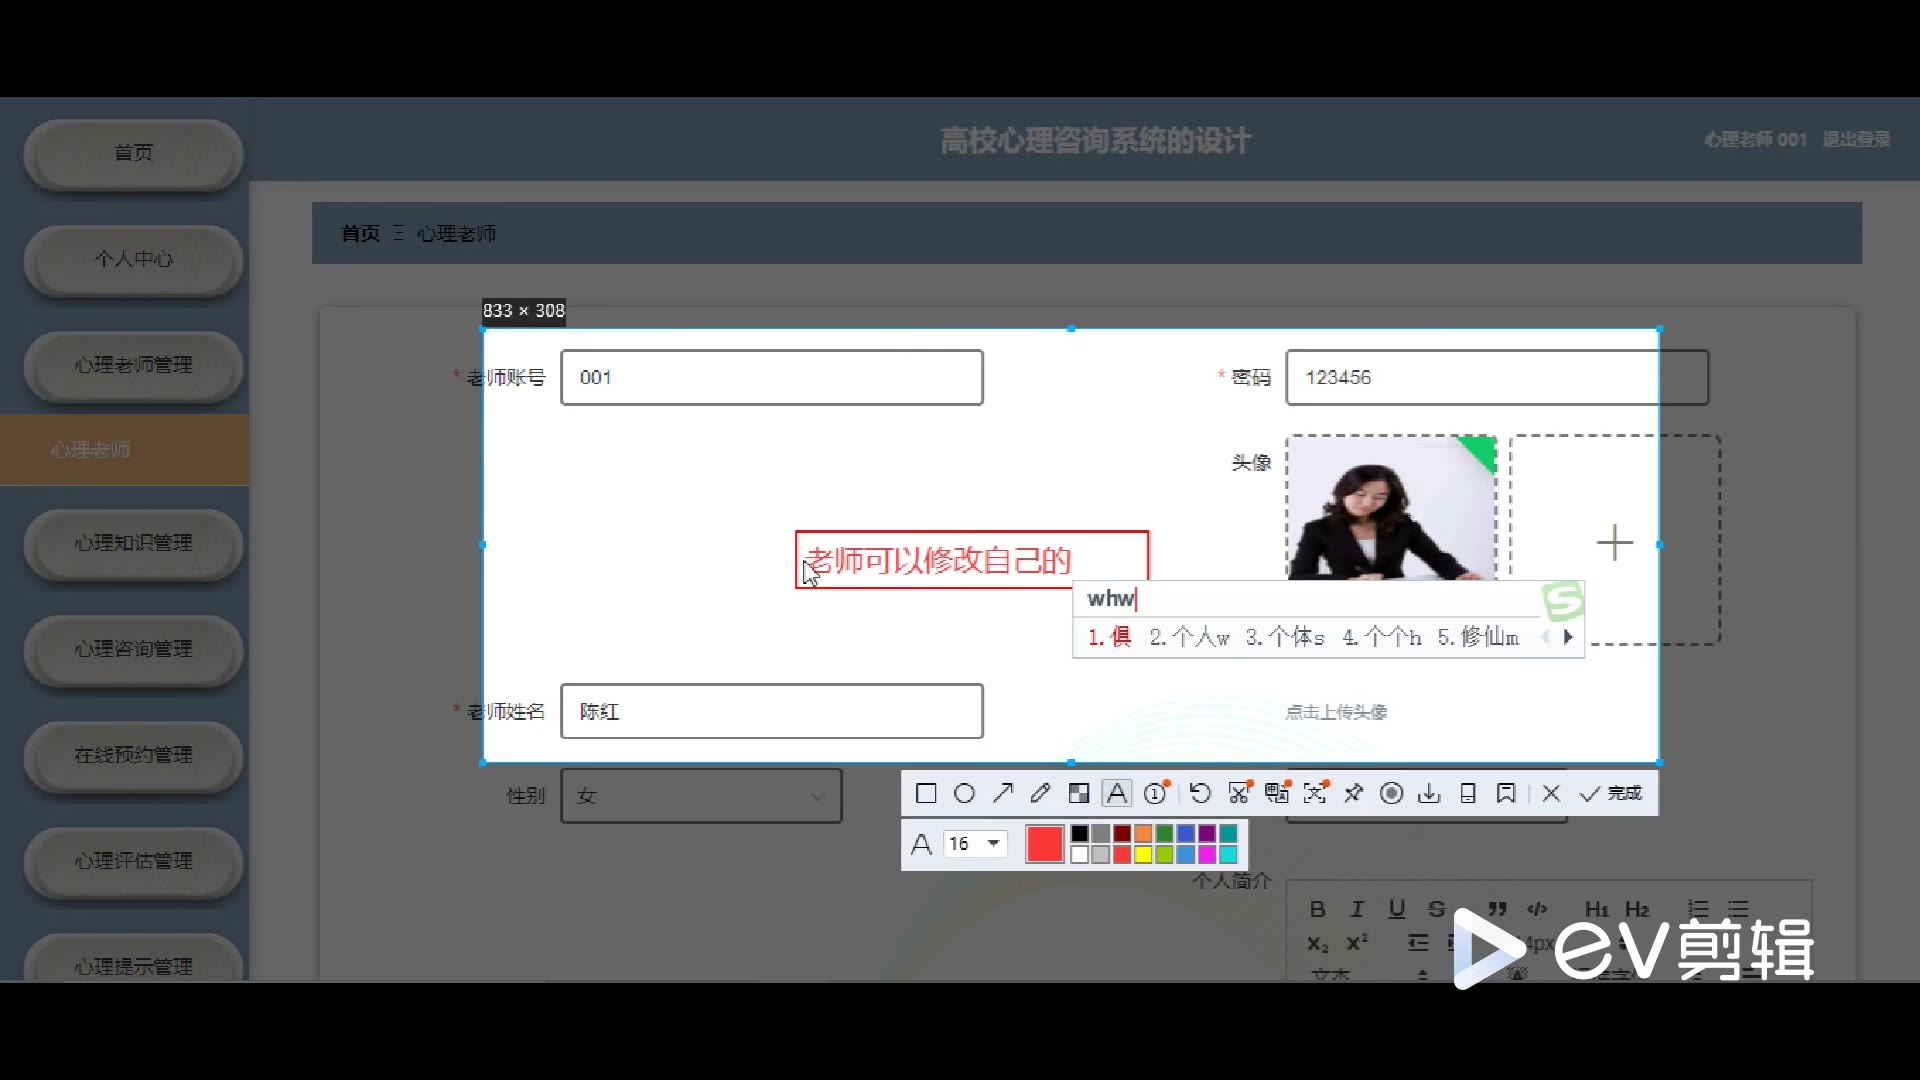1920x1080 pixels.
Task: Pick the pencil brush tool
Action: (1041, 794)
